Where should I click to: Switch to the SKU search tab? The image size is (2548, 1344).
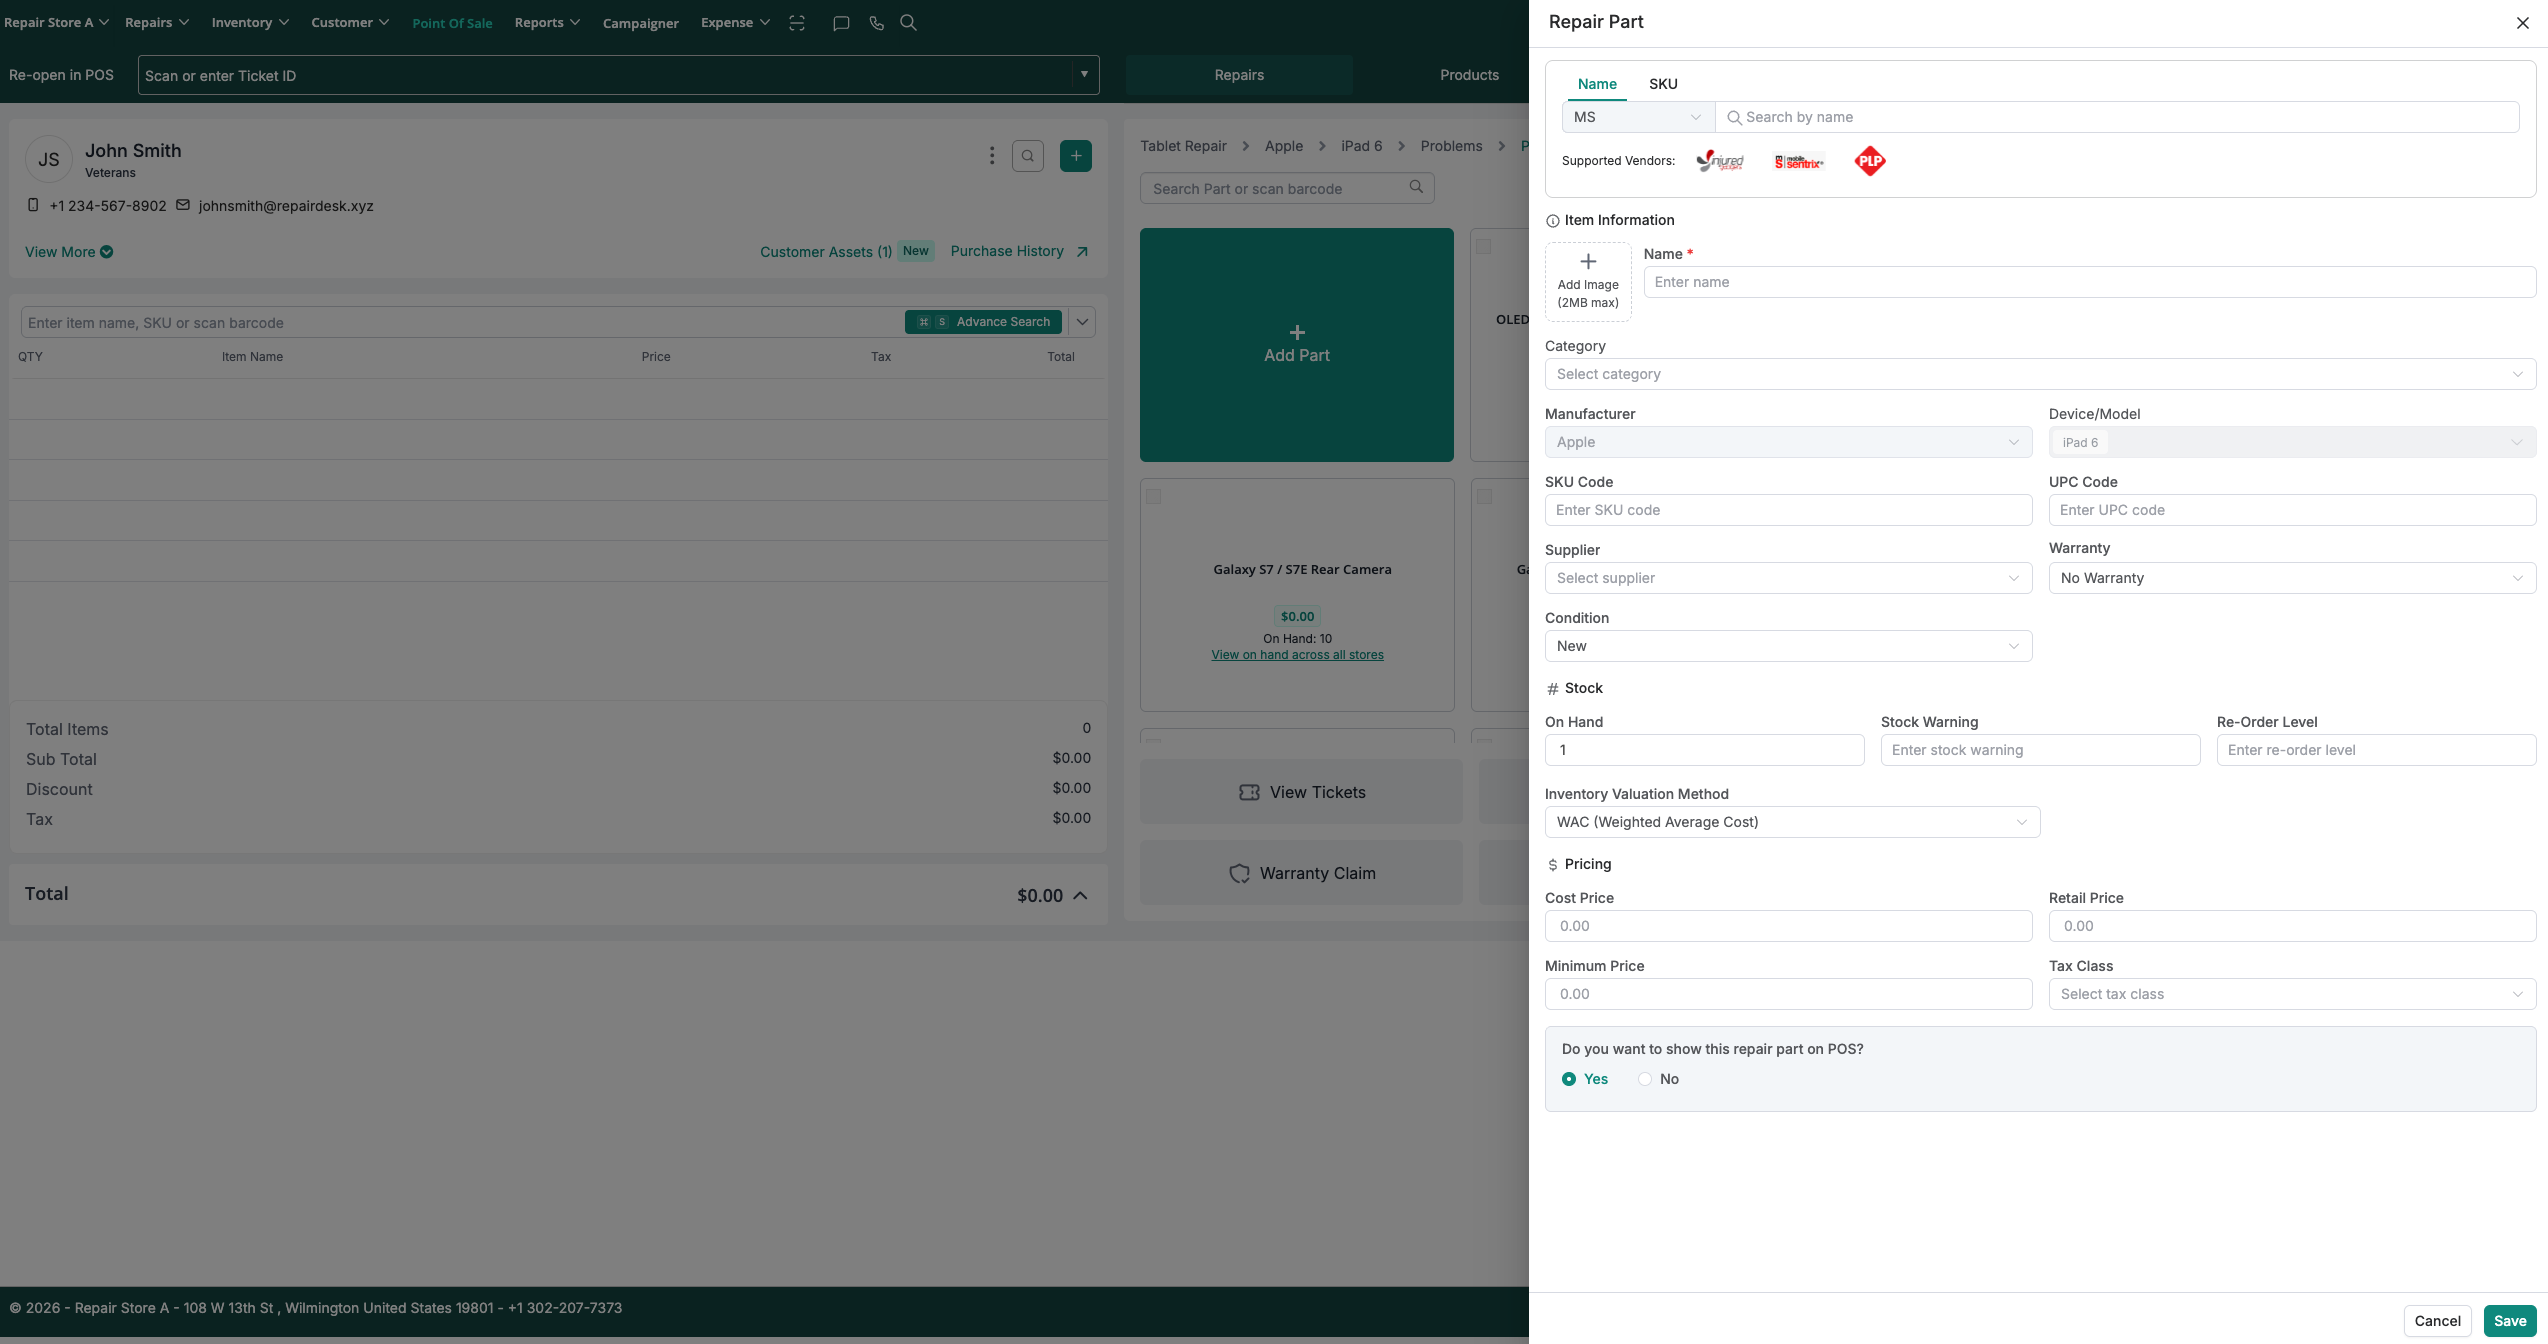1662,84
